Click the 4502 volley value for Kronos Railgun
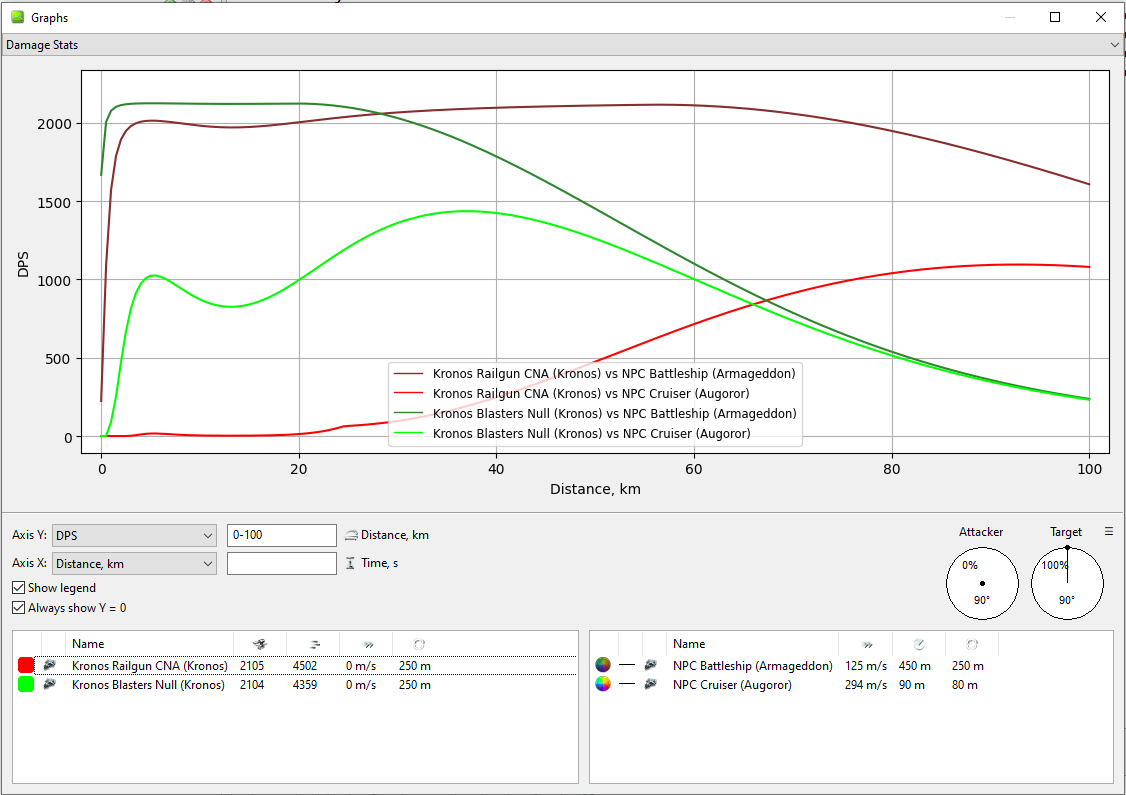 click(x=305, y=666)
